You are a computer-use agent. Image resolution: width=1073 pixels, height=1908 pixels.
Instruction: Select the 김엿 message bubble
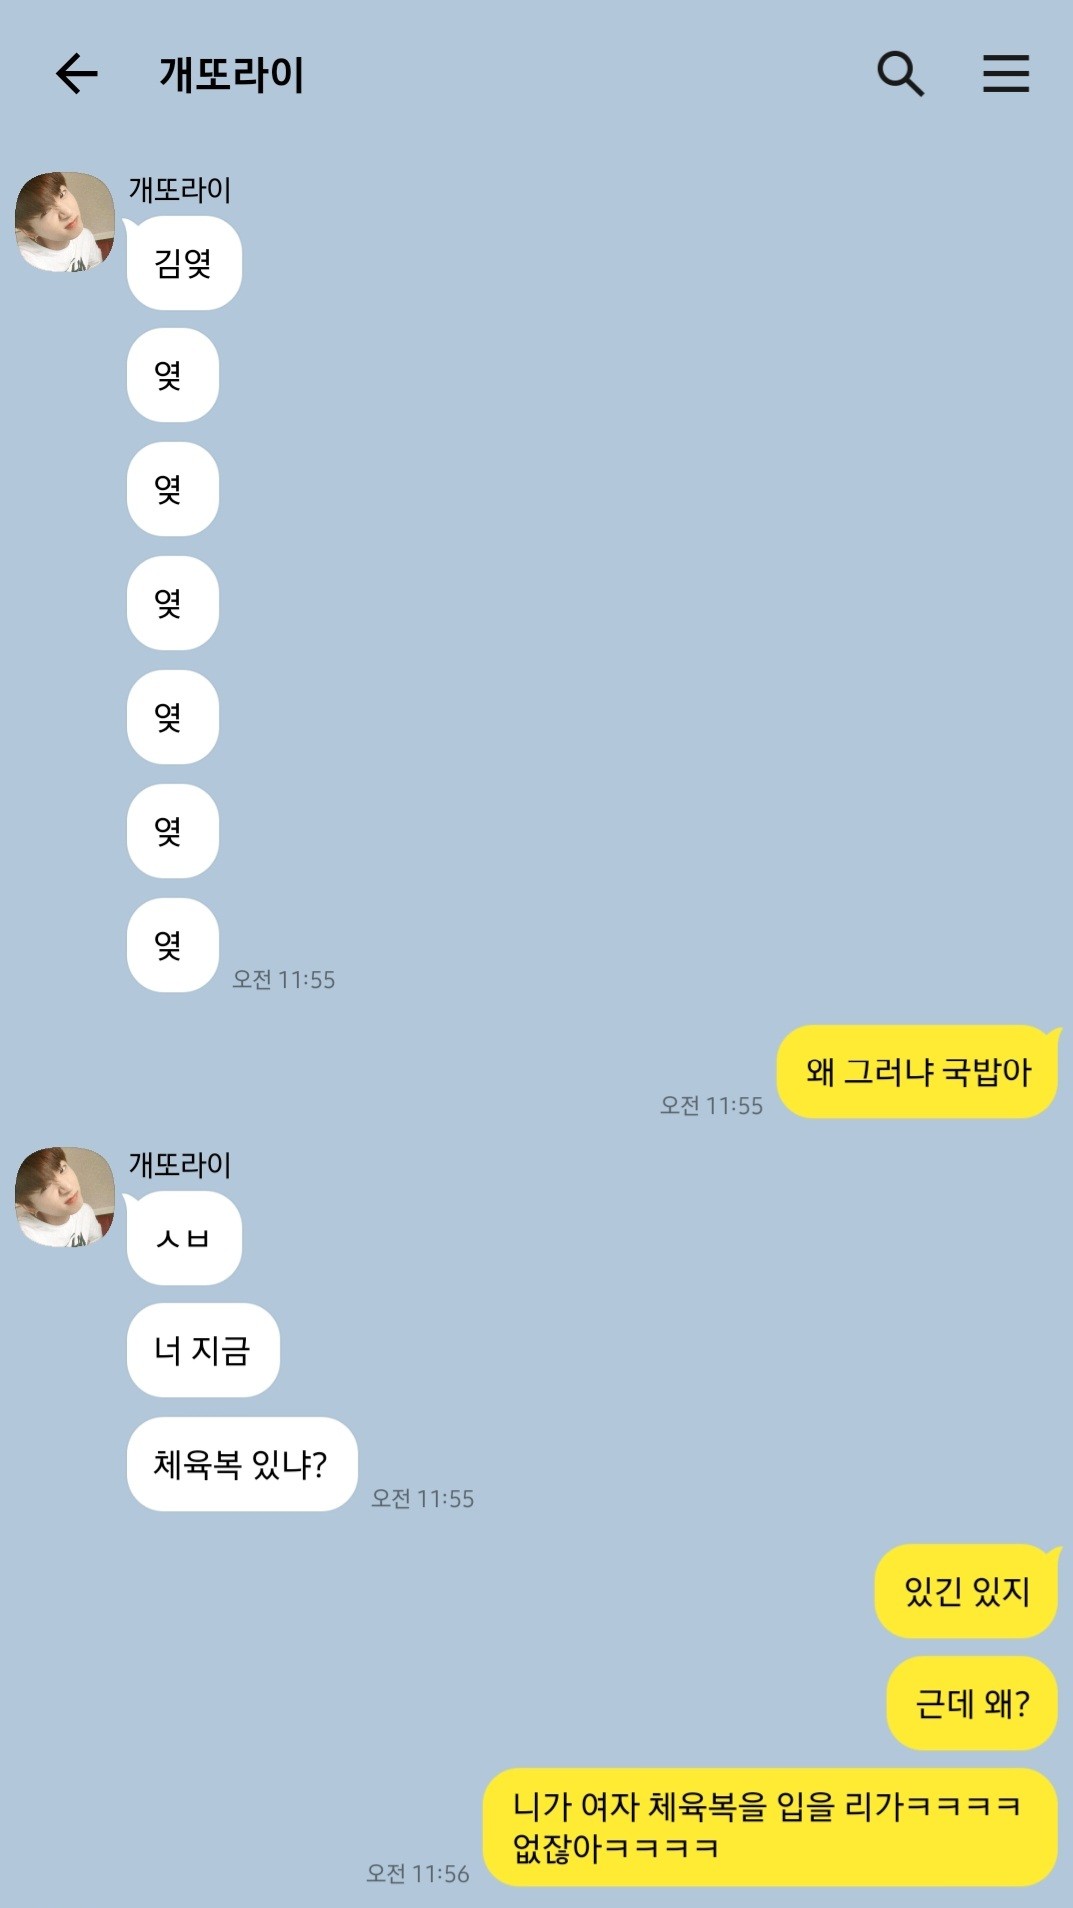pos(184,263)
